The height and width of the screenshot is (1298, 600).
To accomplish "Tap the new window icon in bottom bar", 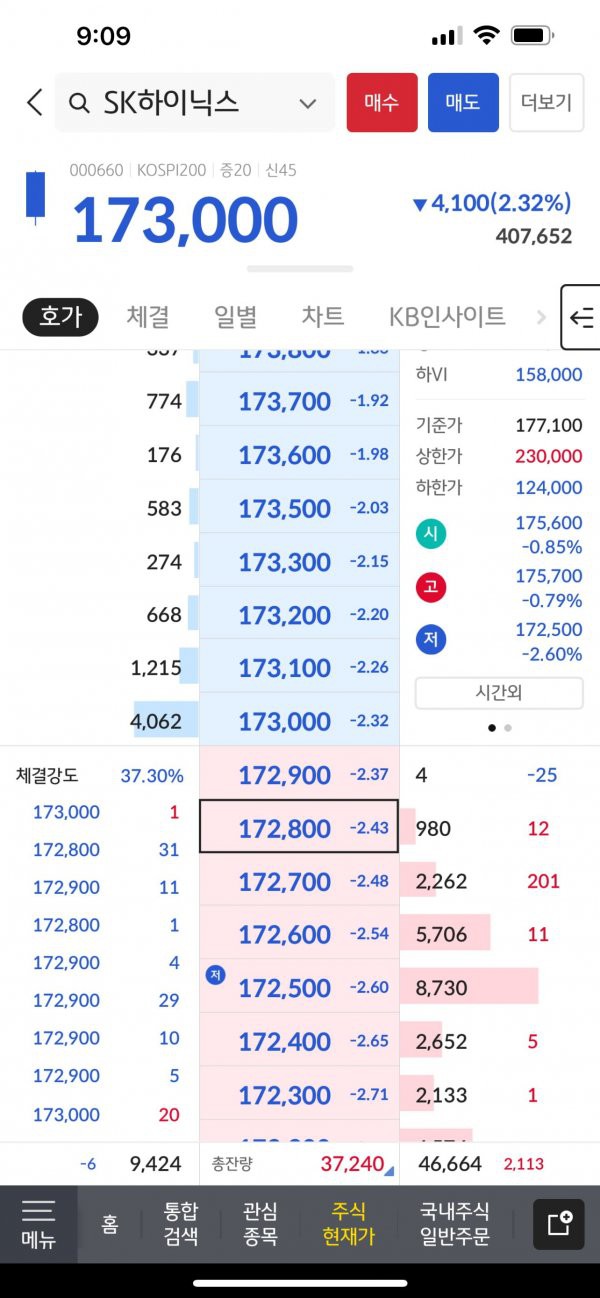I will [x=558, y=1224].
